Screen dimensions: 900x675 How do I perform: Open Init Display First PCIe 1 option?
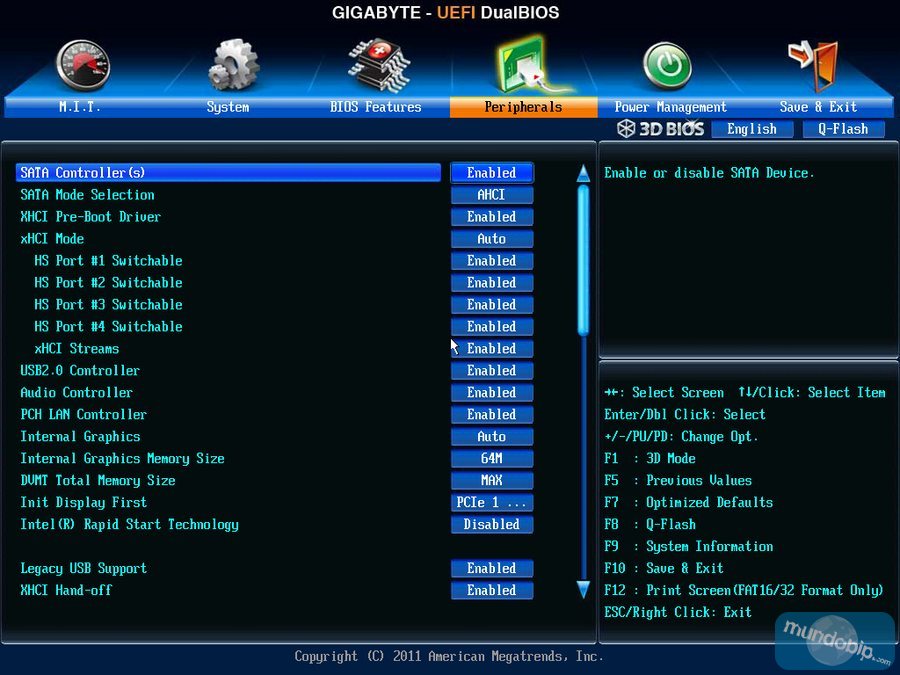point(492,502)
